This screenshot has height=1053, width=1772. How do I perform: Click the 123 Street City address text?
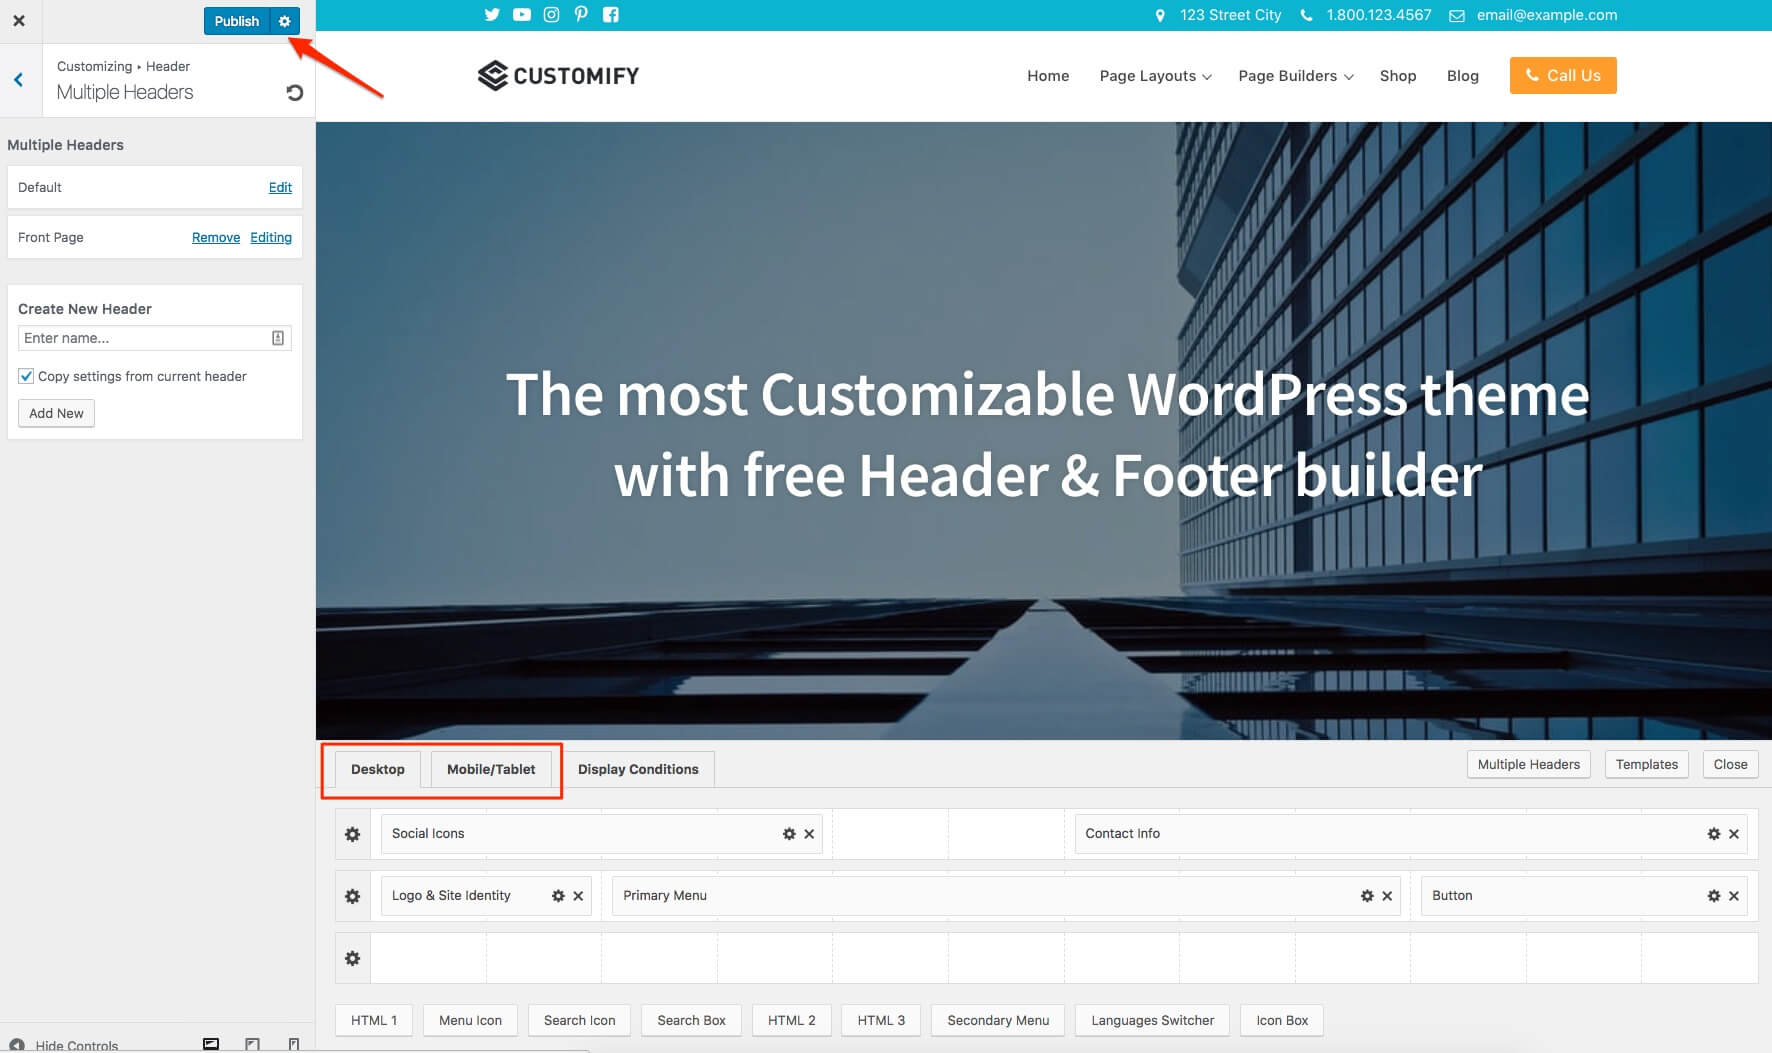[1230, 15]
